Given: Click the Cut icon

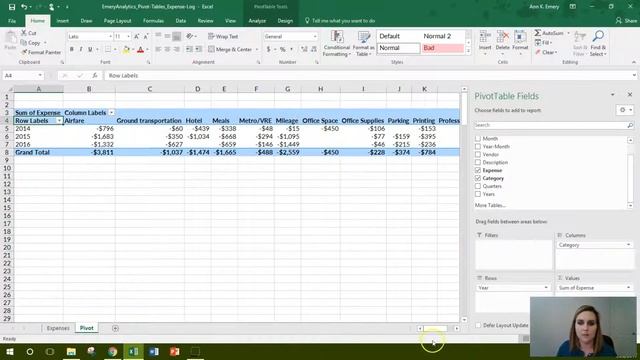Looking at the screenshot, I should (29, 33).
